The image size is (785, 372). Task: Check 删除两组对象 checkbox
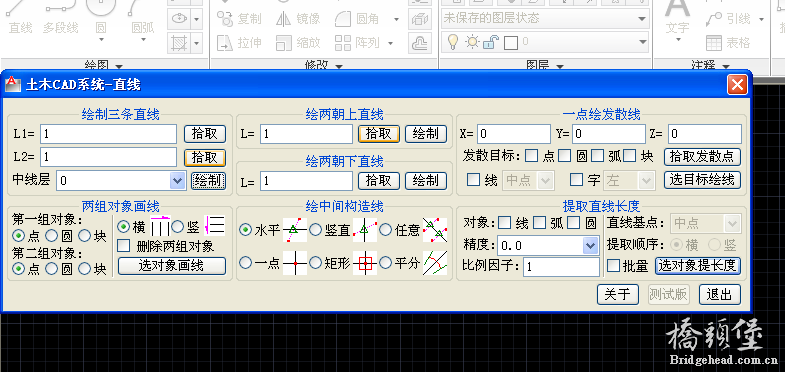point(123,246)
